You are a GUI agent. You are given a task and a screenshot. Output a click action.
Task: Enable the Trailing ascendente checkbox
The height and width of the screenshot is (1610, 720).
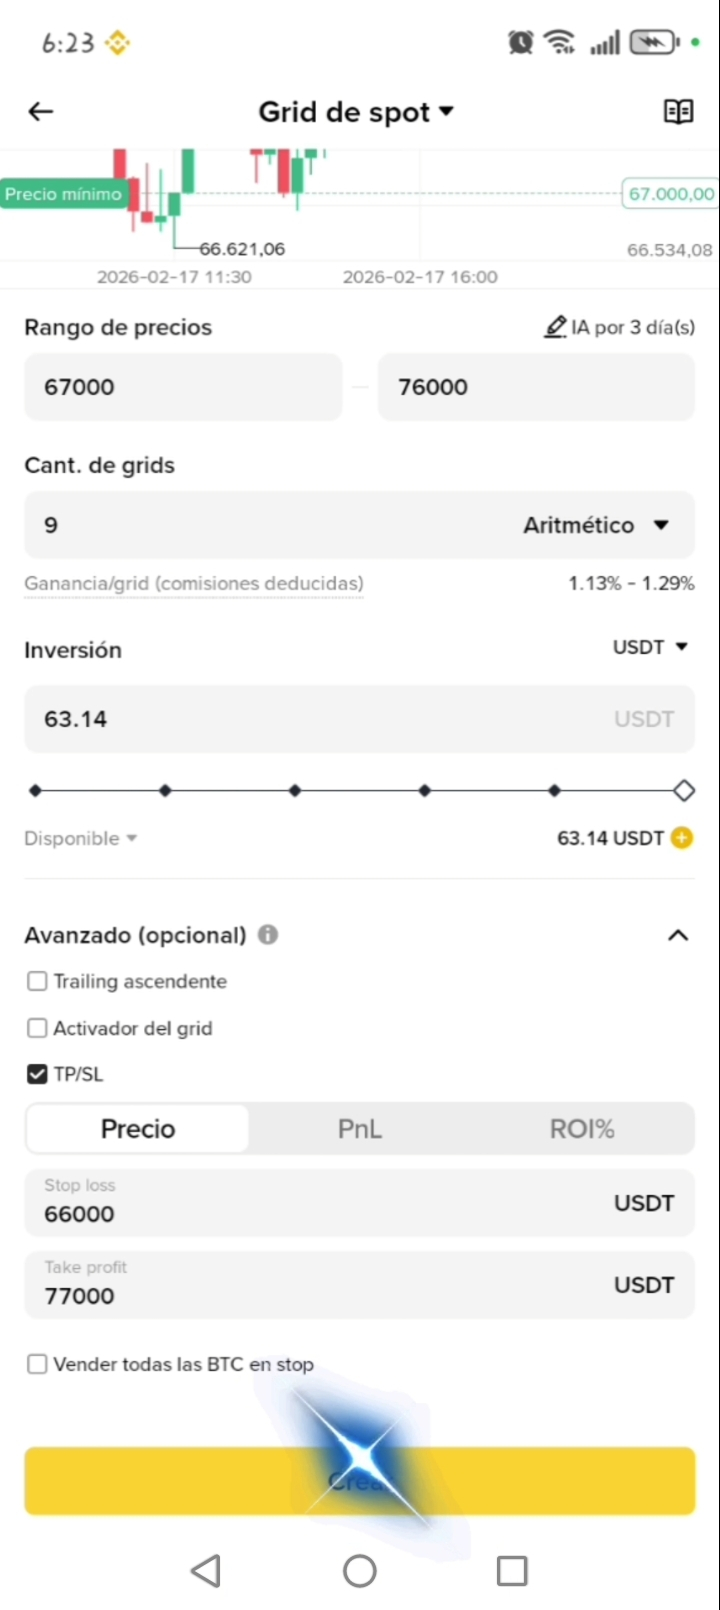tap(37, 981)
